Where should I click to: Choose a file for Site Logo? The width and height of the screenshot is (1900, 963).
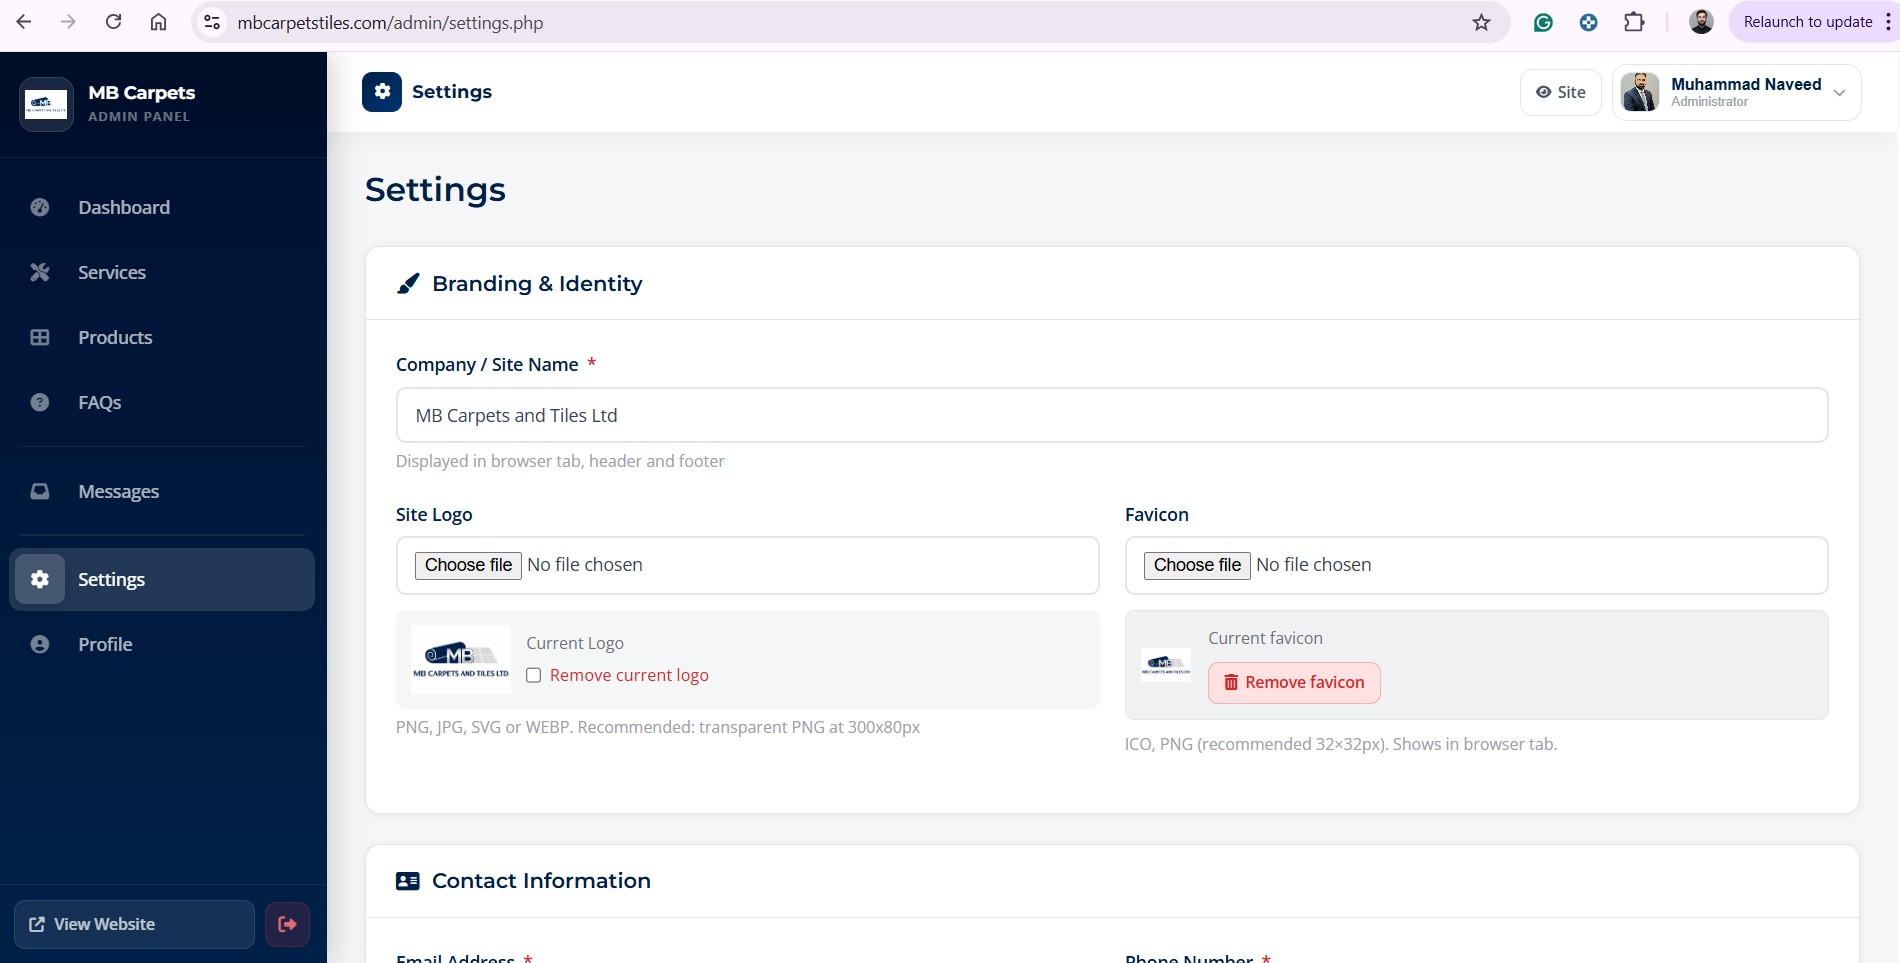click(468, 565)
